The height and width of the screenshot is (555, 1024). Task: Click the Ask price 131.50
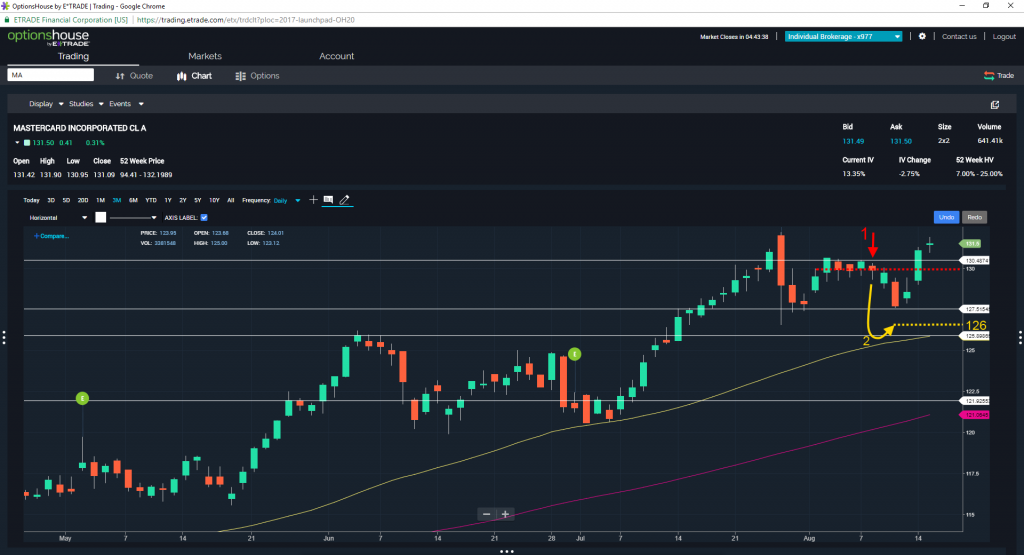[901, 141]
